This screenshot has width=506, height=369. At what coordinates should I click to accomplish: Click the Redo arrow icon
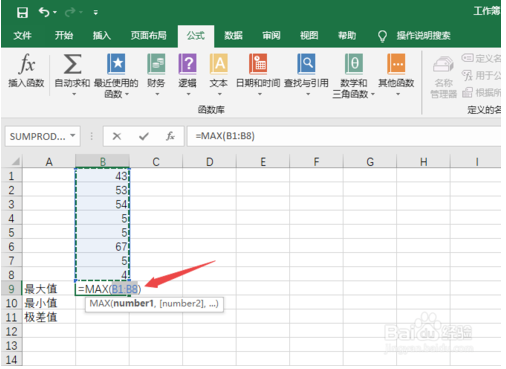point(70,12)
